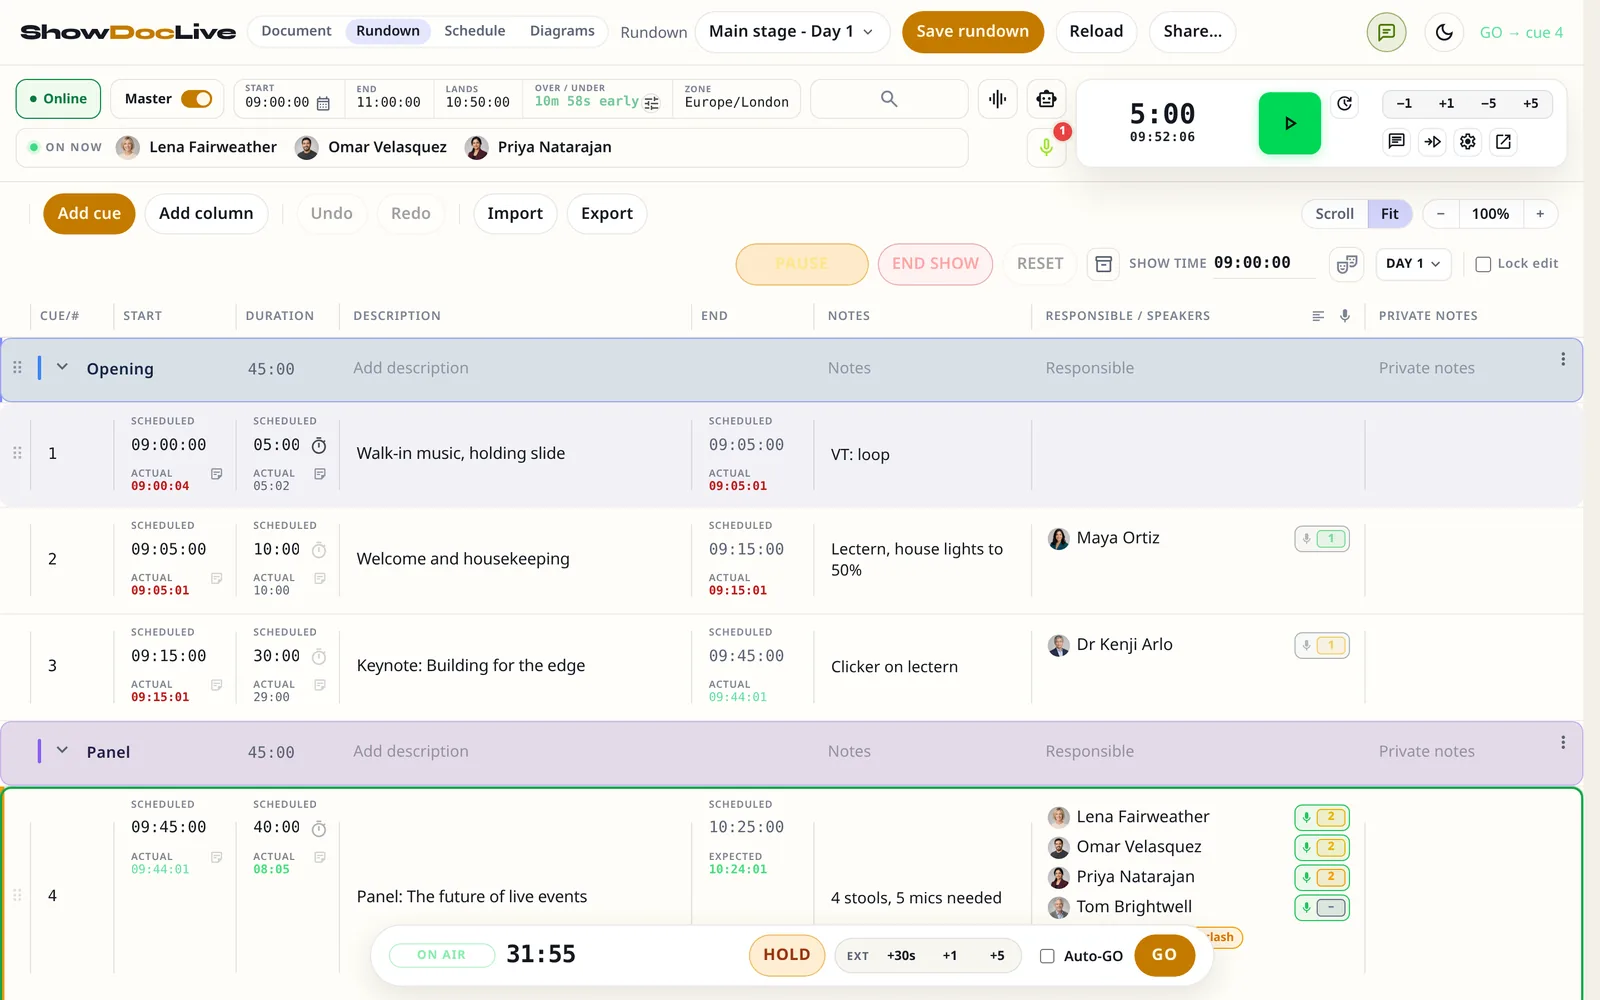Screen dimensions: 1600x1000
Task: Open the chat messages icon in header
Action: click(1386, 32)
